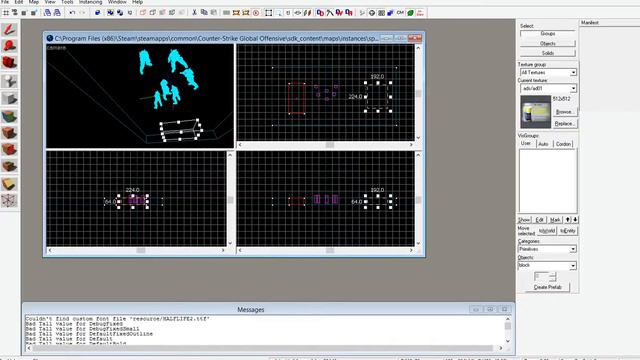Switch to the User VisGroups tab

click(526, 144)
